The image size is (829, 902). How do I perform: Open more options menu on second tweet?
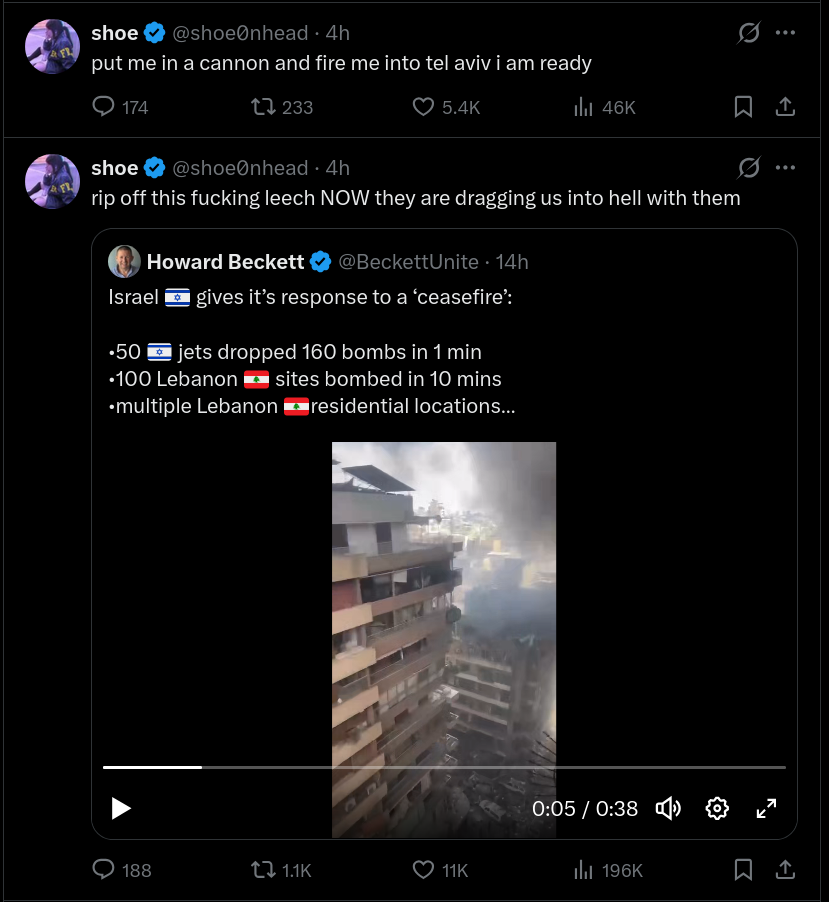click(x=785, y=168)
